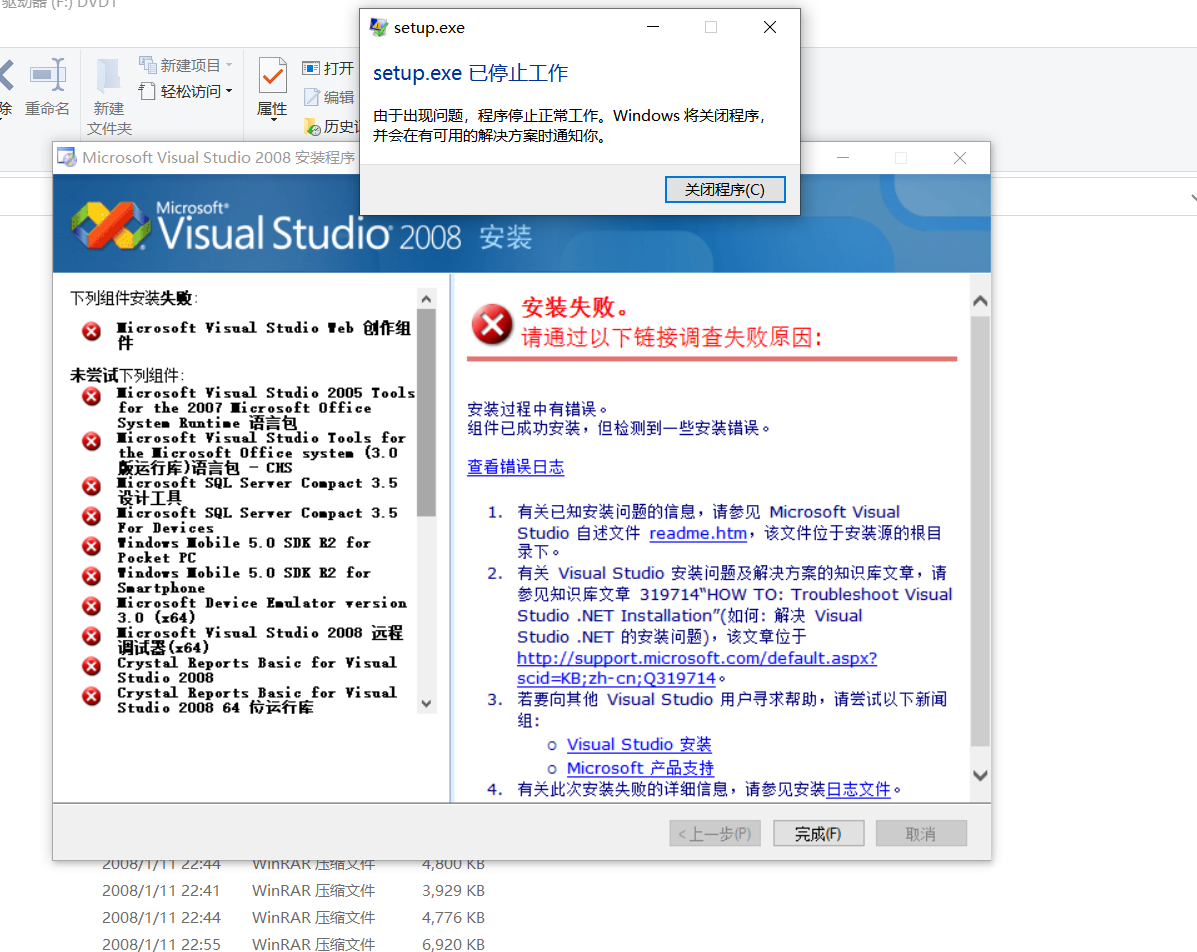Click 历史记录 in the Explorer ribbon
The width and height of the screenshot is (1197, 952).
331,126
